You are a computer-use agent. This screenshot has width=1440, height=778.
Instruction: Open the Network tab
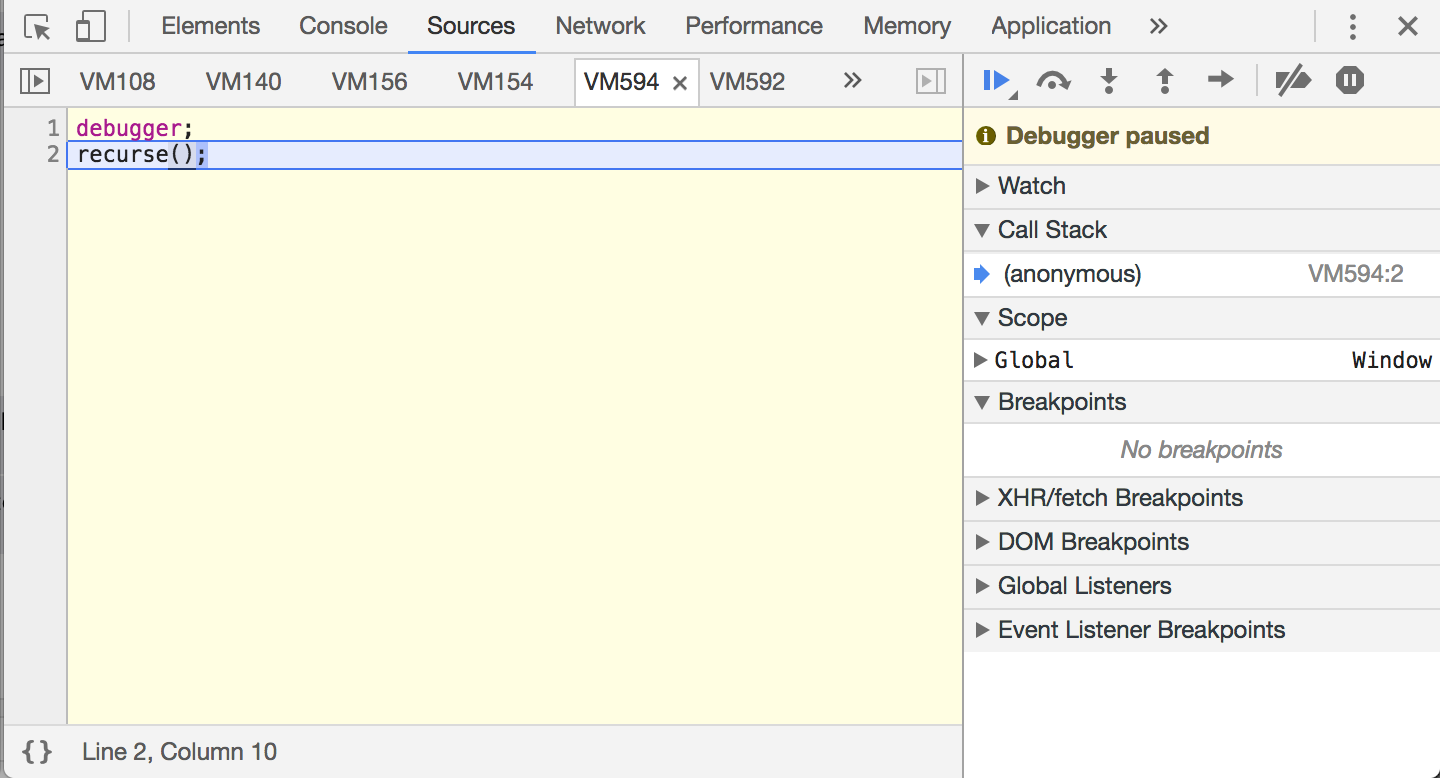600,26
